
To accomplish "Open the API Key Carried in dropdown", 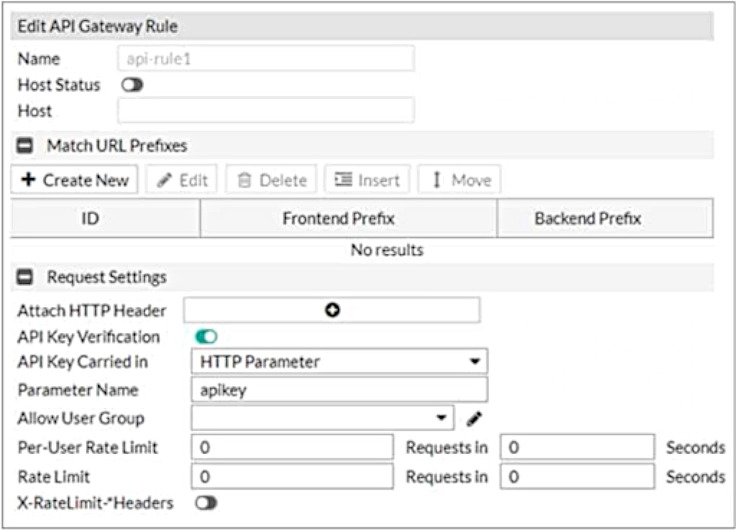I will (x=338, y=362).
